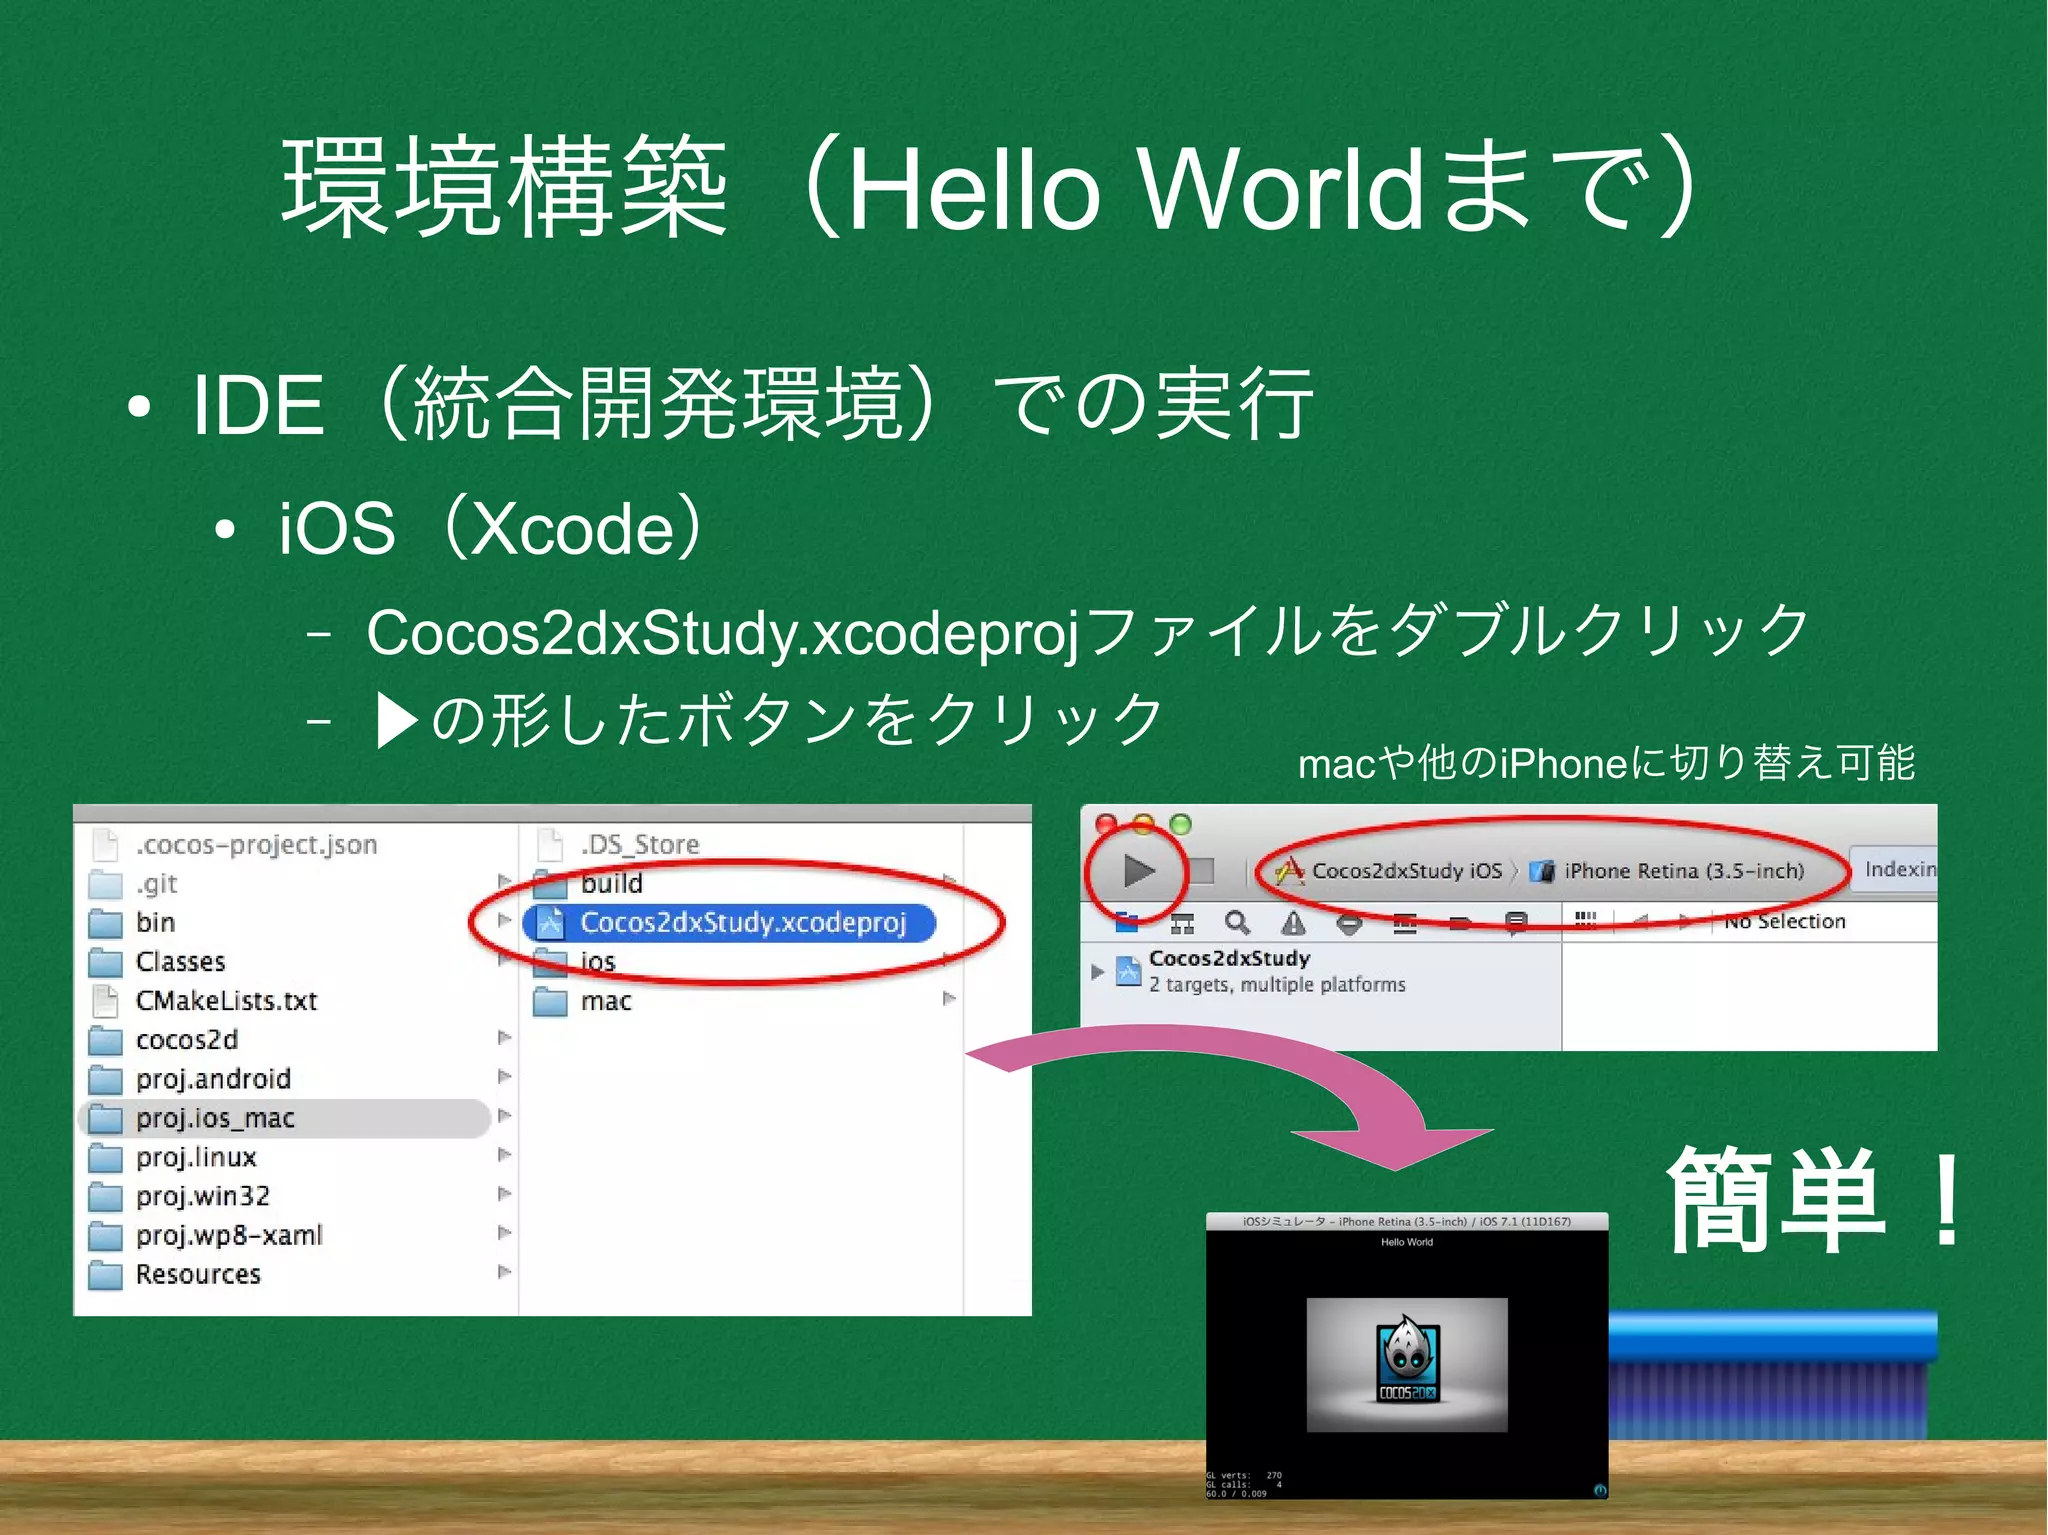Open the log navigator speech-bubble icon
2048x1535 pixels.
click(x=1516, y=923)
